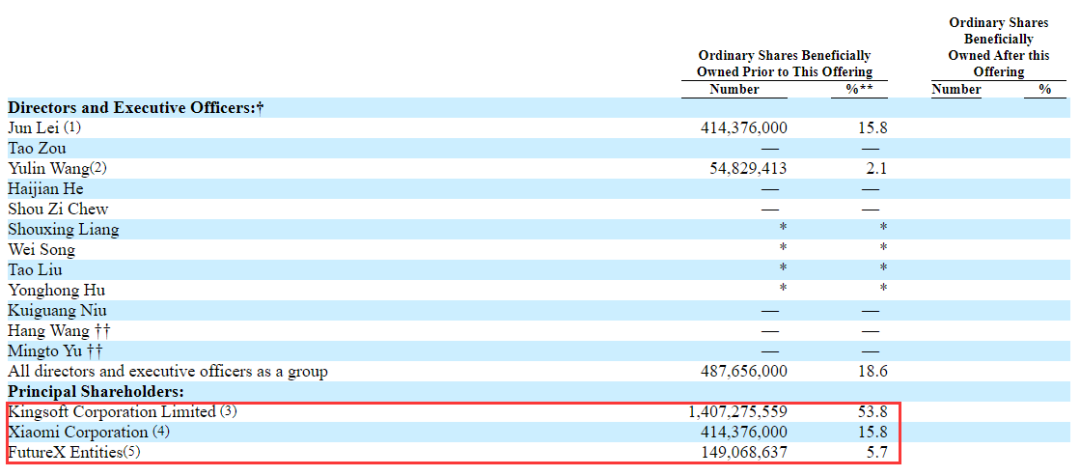1080x476 pixels.
Task: Click the Number header under After this Offering
Action: click(957, 89)
